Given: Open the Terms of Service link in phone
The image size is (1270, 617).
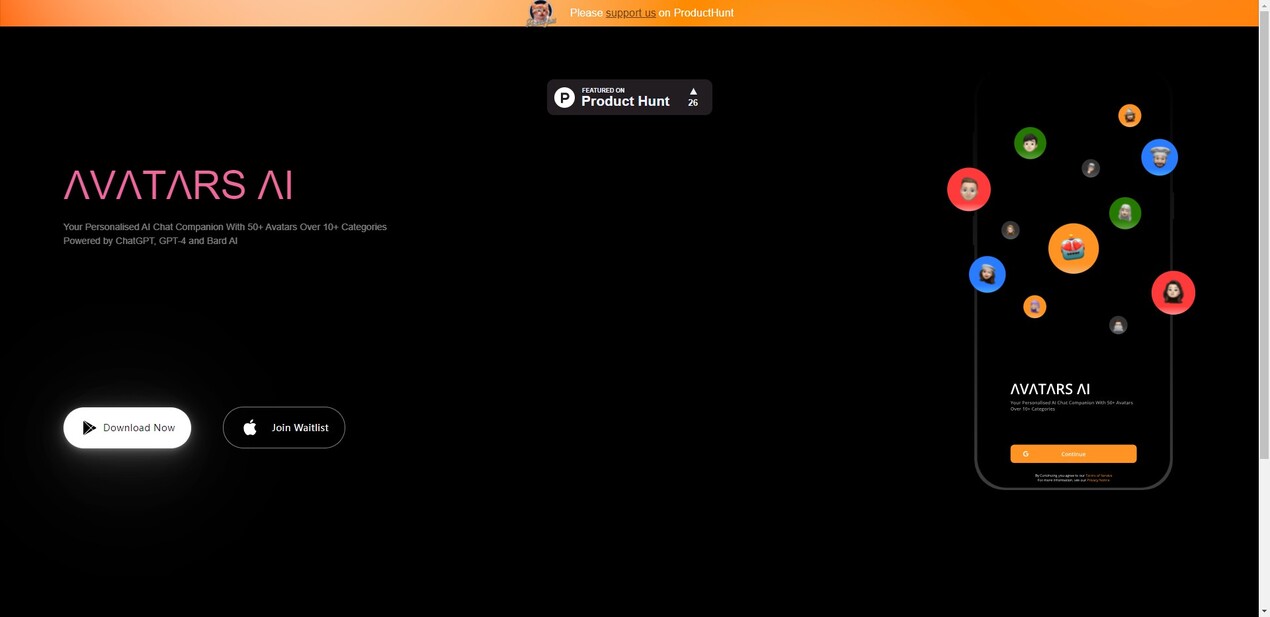Looking at the screenshot, I should [1098, 475].
